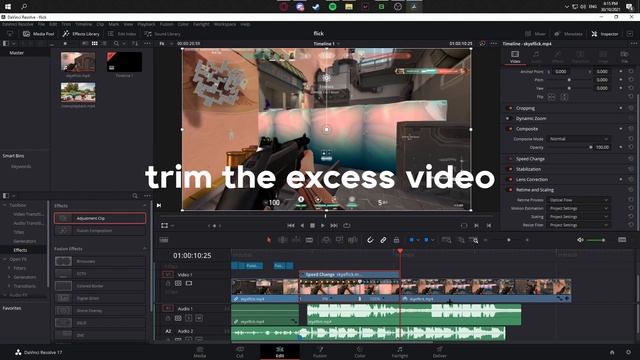The image size is (640, 360).
Task: Open viewer transform overlay mode icon
Action: (x=164, y=225)
